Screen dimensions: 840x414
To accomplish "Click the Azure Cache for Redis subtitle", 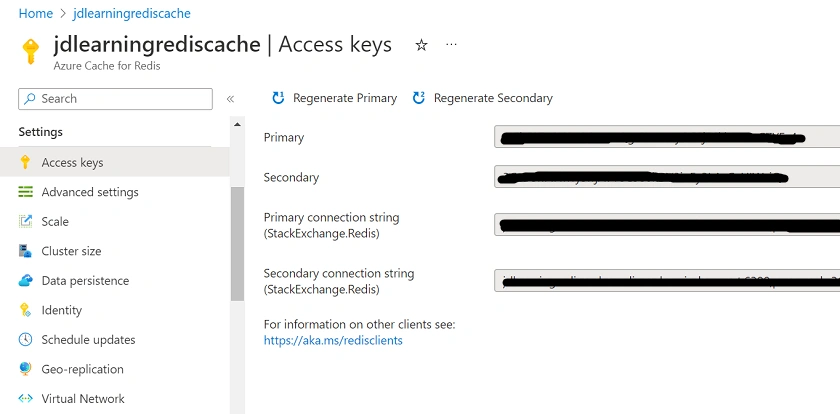I will tap(107, 66).
